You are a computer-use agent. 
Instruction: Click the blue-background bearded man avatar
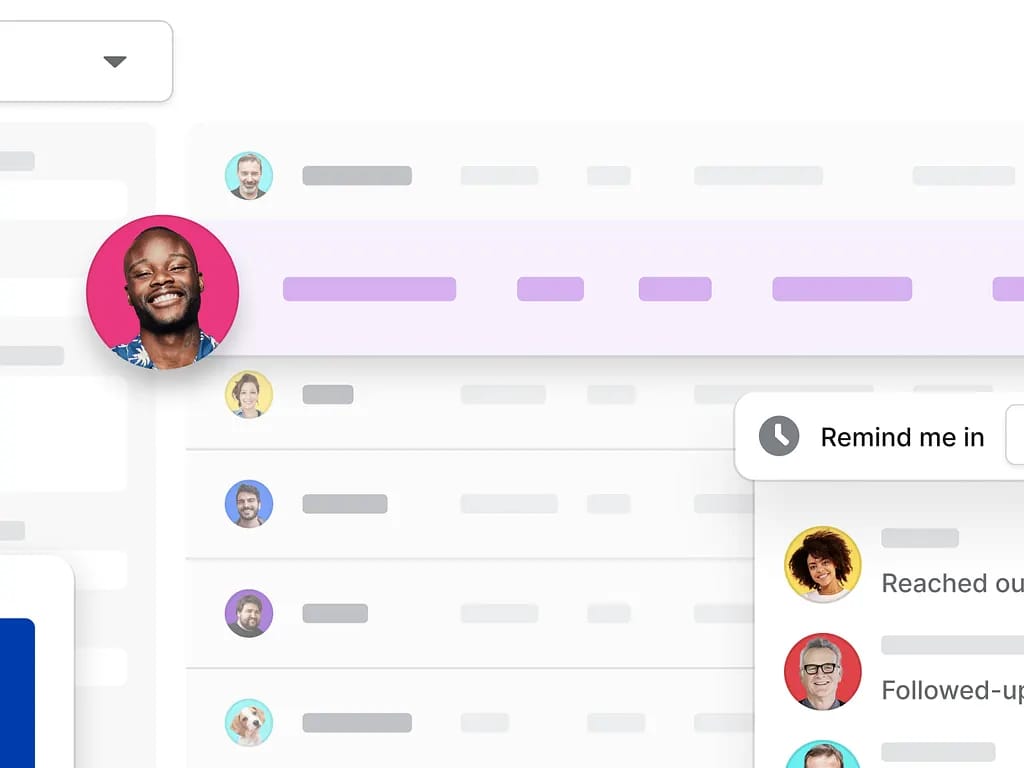pyautogui.click(x=249, y=504)
